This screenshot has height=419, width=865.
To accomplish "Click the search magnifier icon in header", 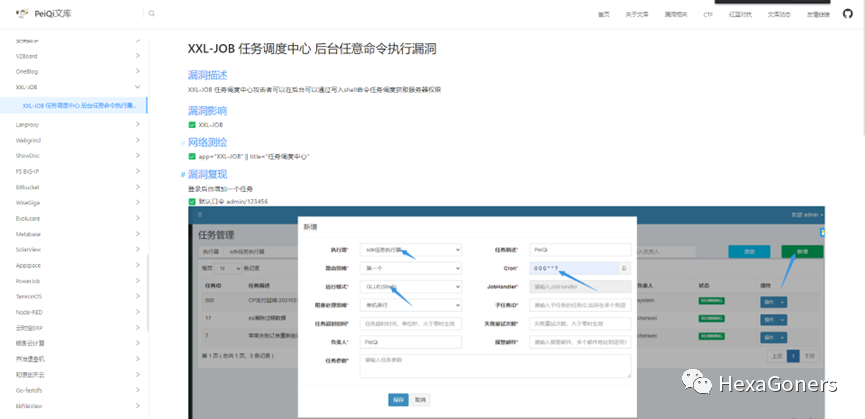I will point(152,14).
